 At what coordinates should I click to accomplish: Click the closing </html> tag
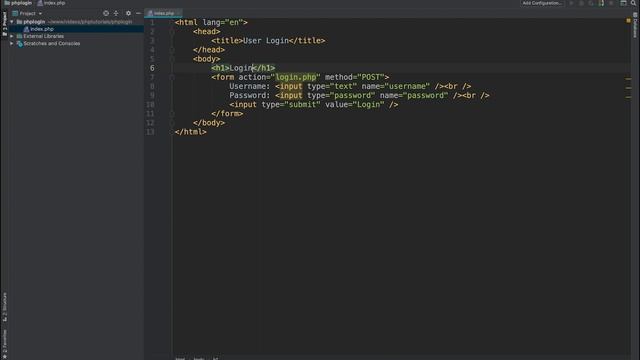(x=191, y=132)
